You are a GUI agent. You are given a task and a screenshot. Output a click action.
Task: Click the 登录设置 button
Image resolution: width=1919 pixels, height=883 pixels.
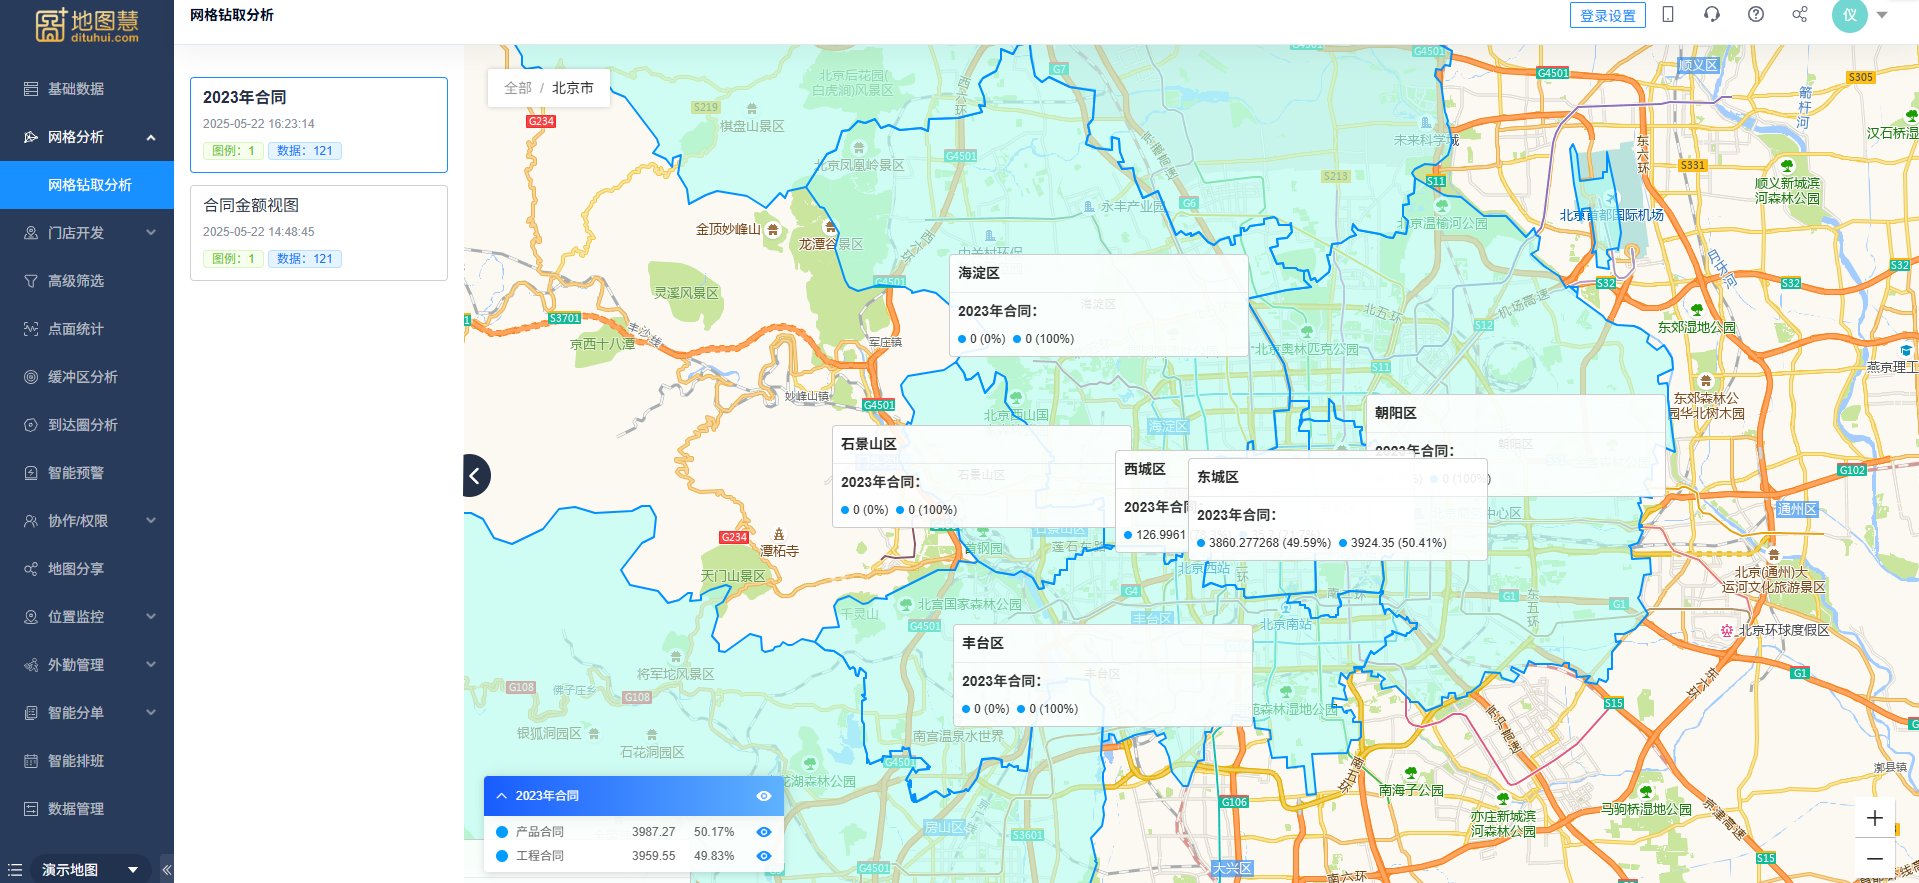pos(1607,15)
